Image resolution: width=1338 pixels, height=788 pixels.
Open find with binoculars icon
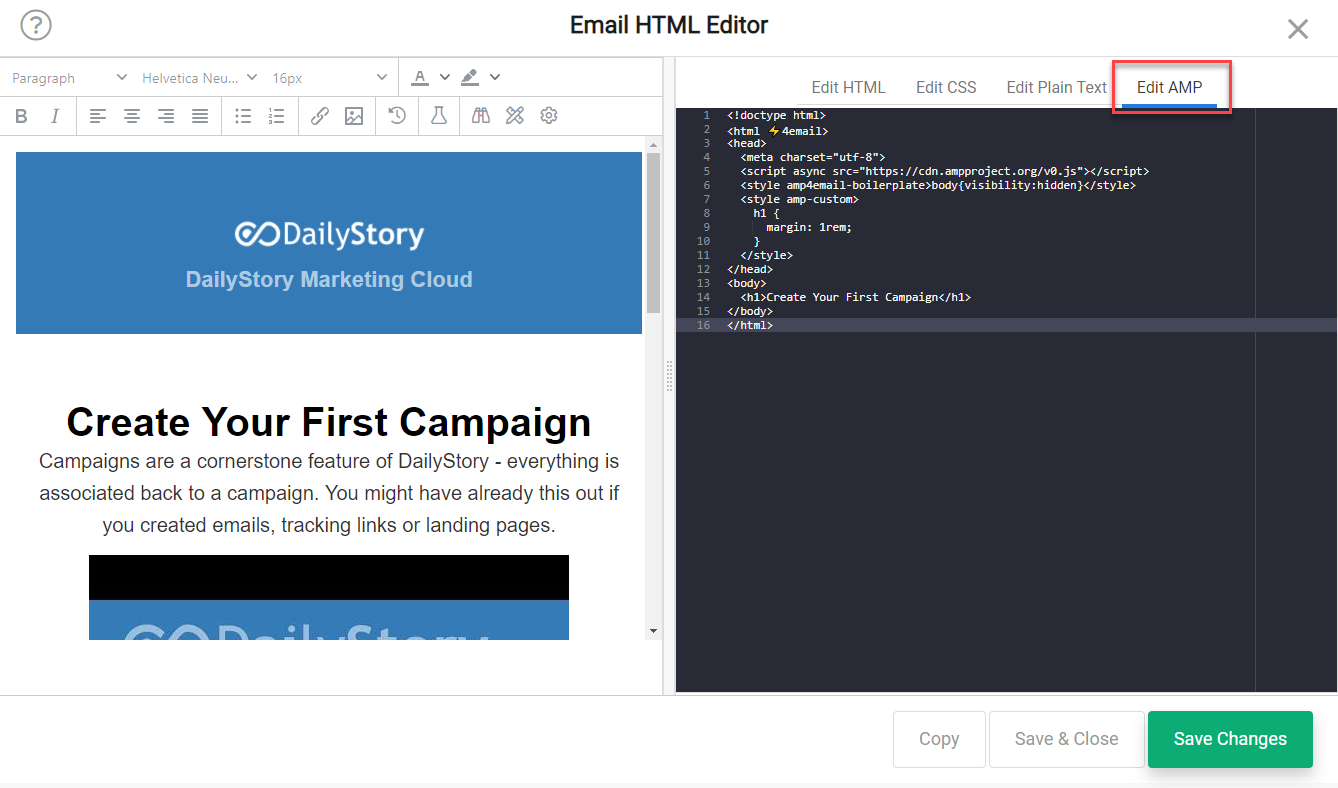click(481, 116)
